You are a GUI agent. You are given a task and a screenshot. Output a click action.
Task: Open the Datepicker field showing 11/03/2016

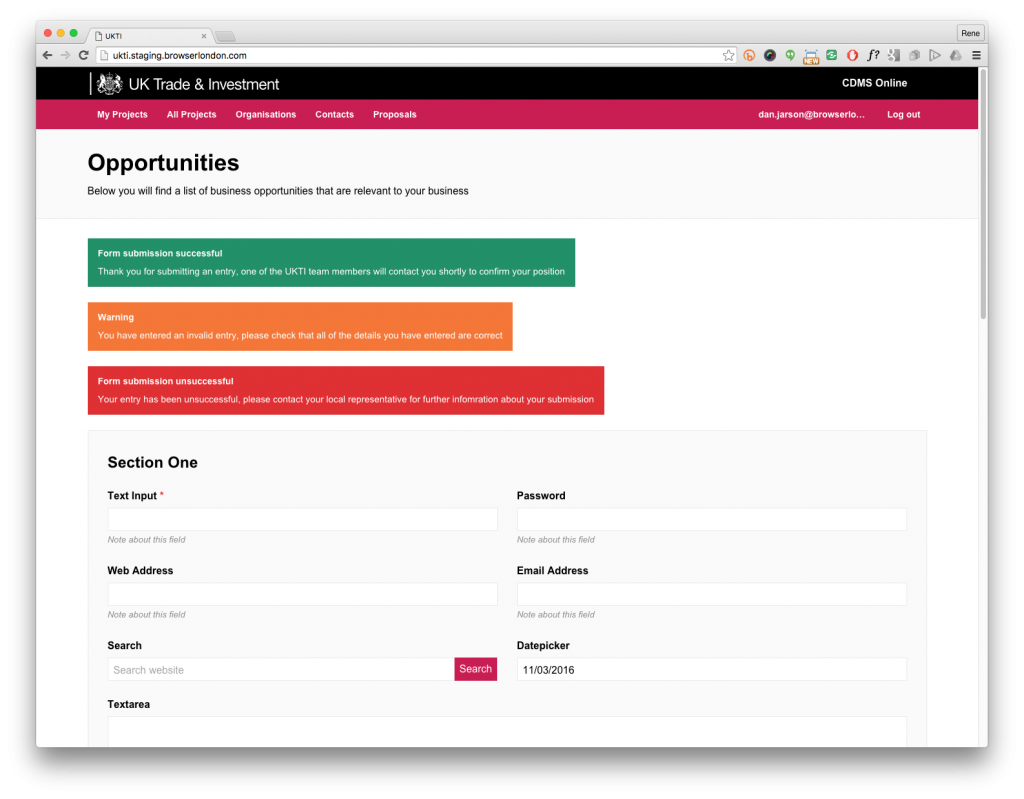coord(711,669)
